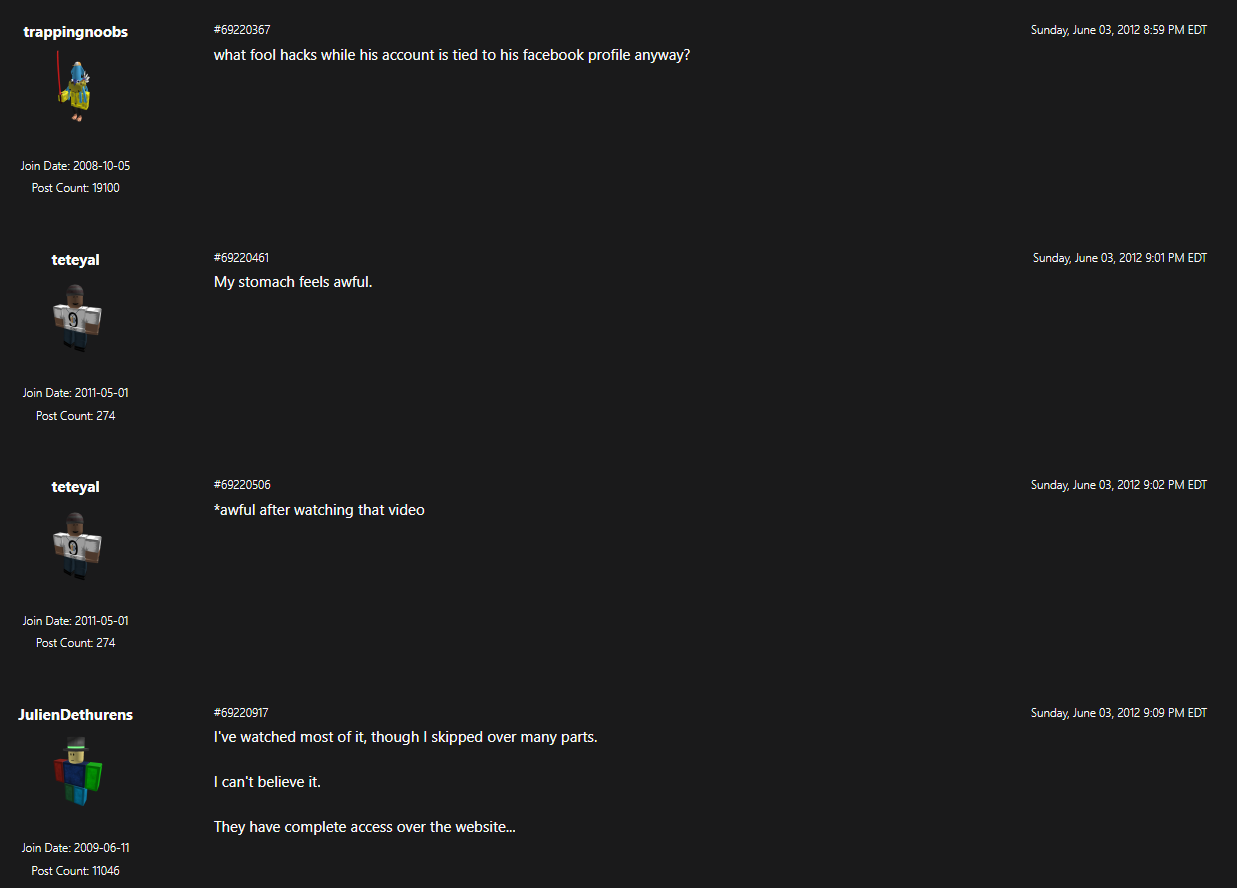Select teteyal's username on the 9:01 PM post
This screenshot has width=1237, height=888.
pyautogui.click(x=76, y=260)
